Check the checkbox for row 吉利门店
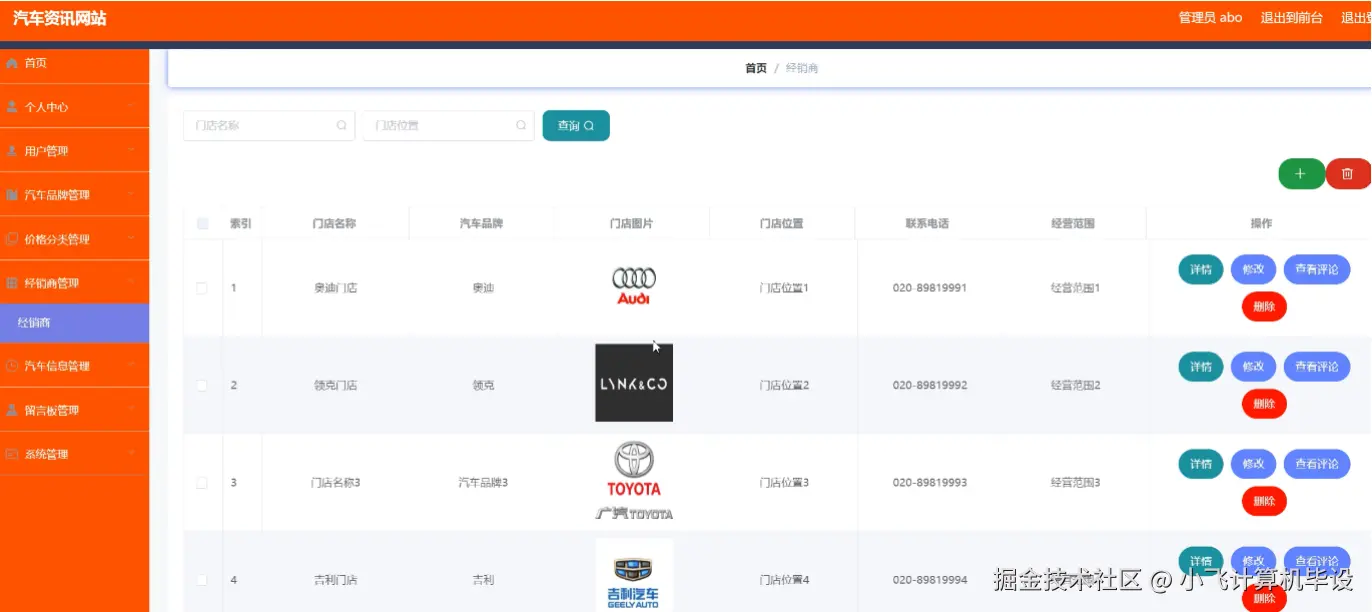The width and height of the screenshot is (1372, 612). 202,580
